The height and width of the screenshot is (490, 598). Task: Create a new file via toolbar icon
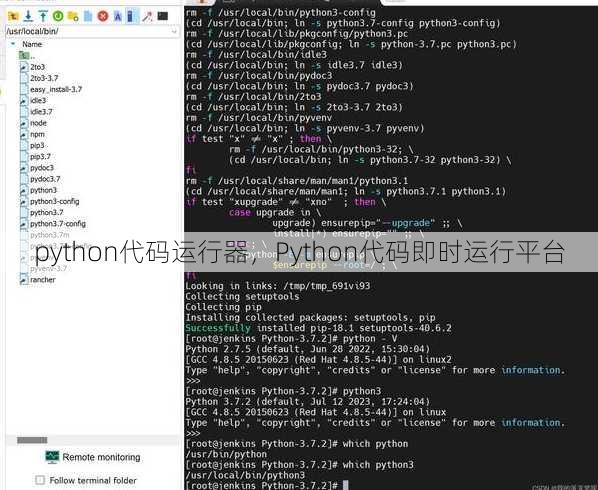tap(88, 16)
